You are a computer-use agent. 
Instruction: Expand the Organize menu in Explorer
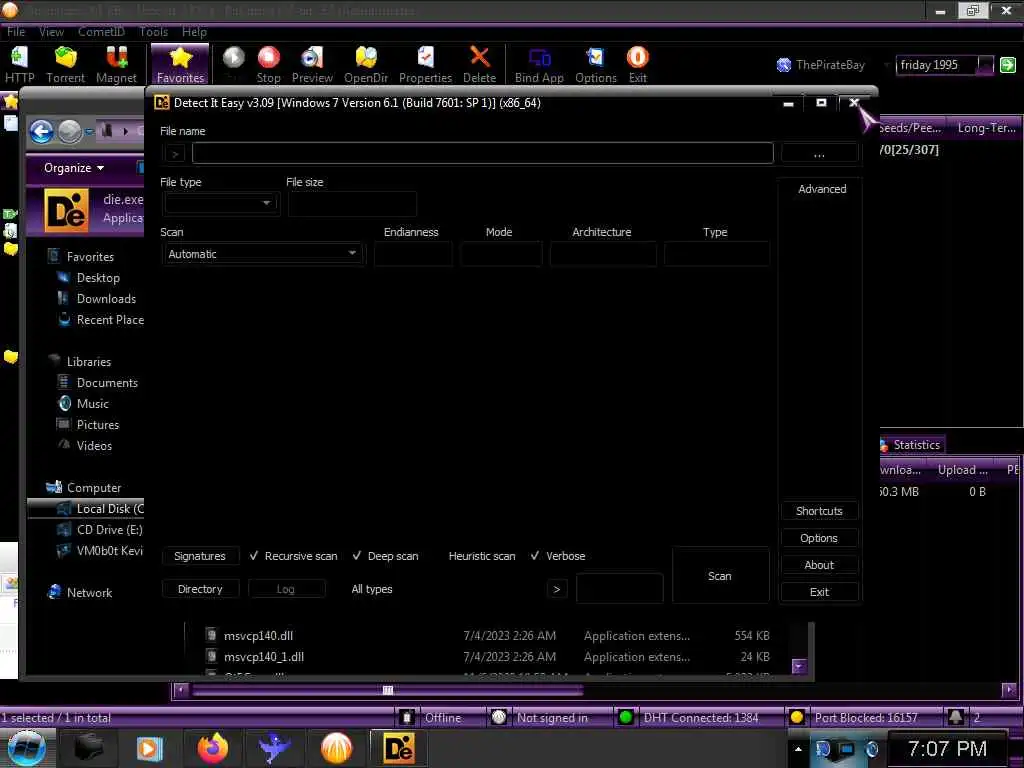[x=74, y=168]
